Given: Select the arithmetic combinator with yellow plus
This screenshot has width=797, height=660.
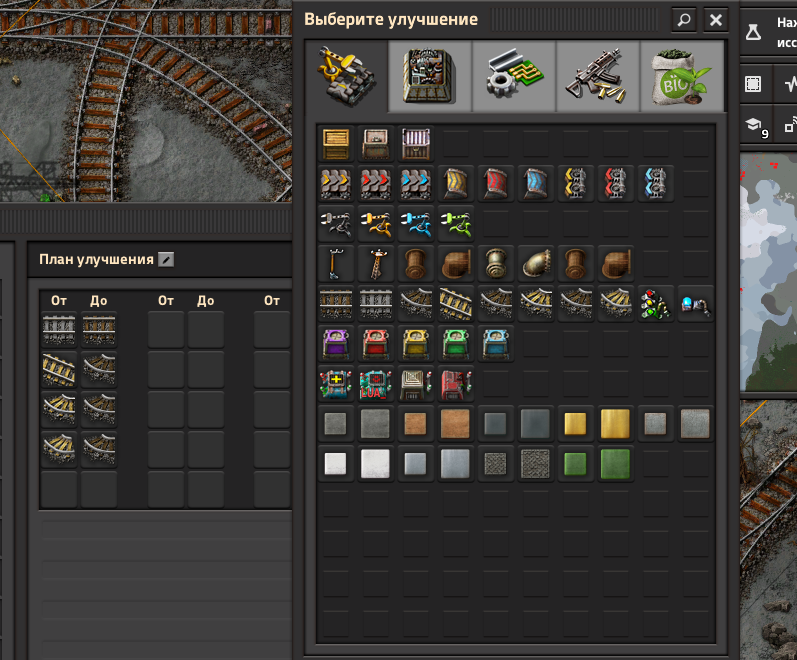Looking at the screenshot, I should tap(336, 383).
